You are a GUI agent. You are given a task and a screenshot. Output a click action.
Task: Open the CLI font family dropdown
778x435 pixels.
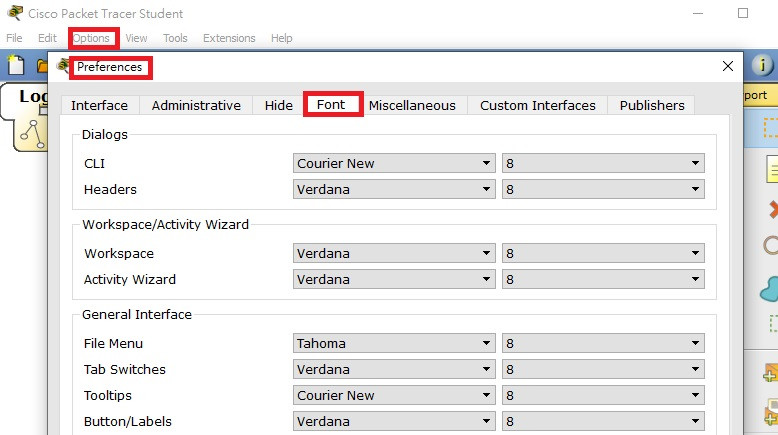click(394, 163)
